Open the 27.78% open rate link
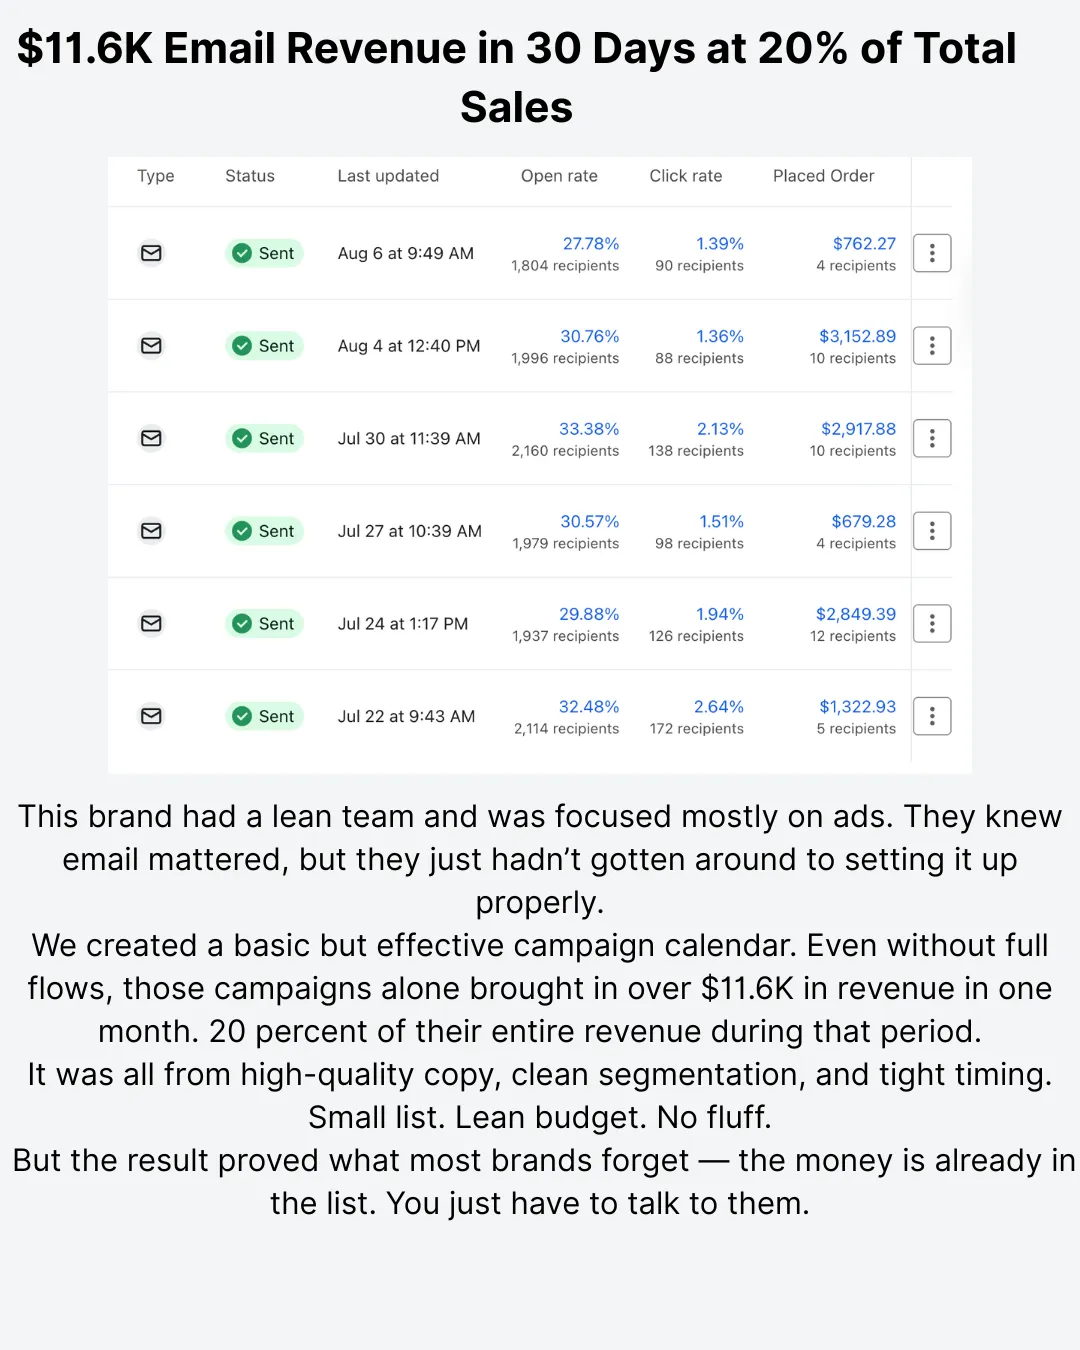This screenshot has width=1080, height=1350. (x=591, y=244)
